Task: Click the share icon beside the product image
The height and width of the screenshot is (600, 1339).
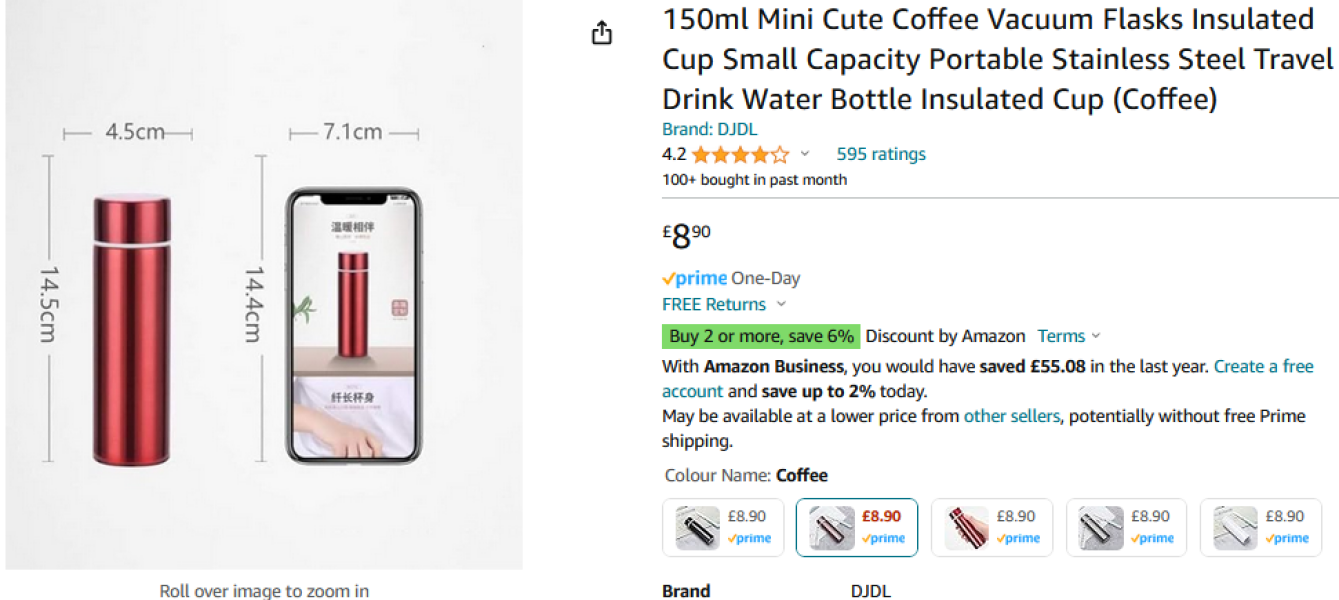Action: click(x=601, y=33)
